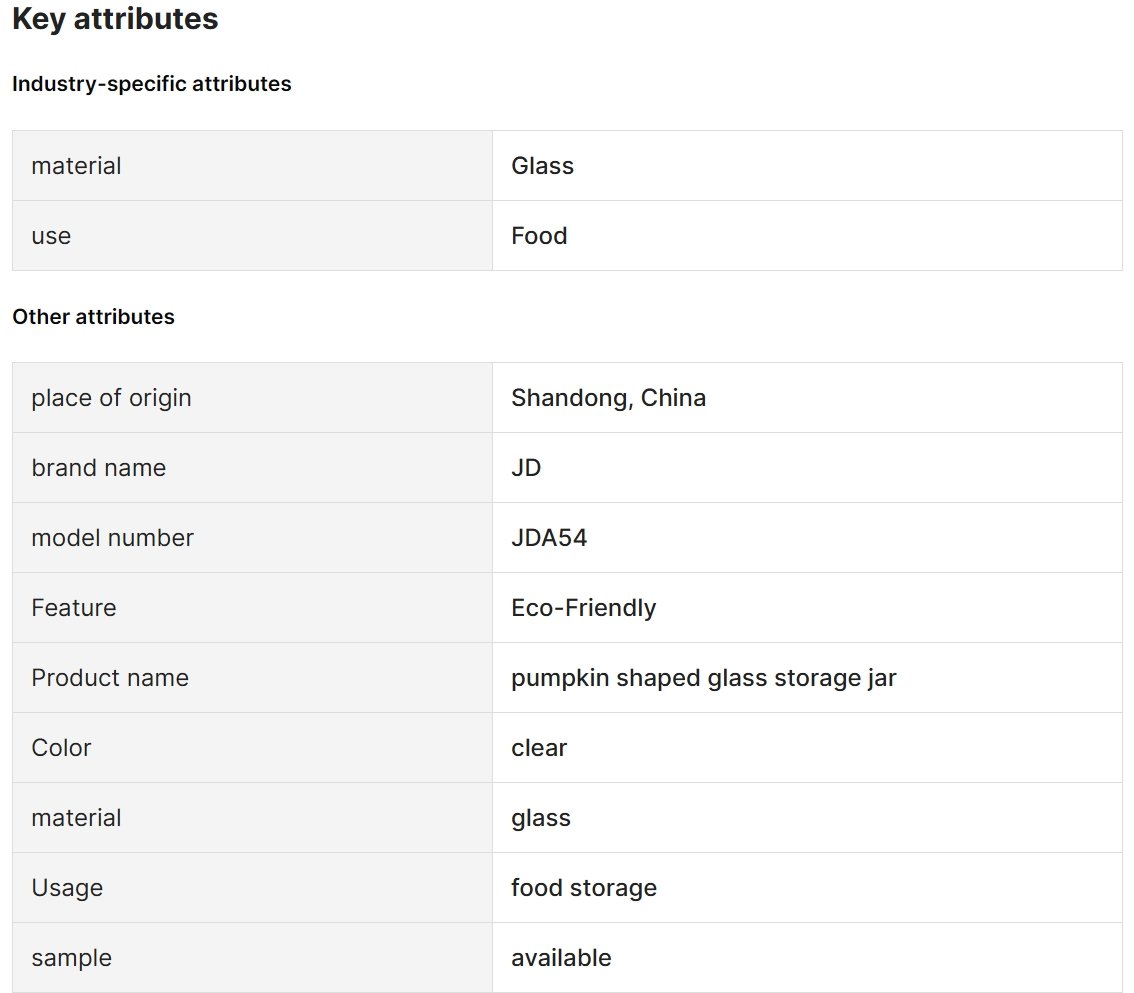Click the Key attributes heading

[115, 19]
